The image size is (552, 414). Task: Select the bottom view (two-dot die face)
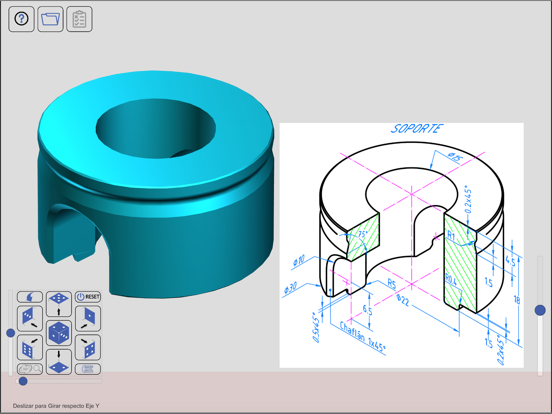click(59, 362)
